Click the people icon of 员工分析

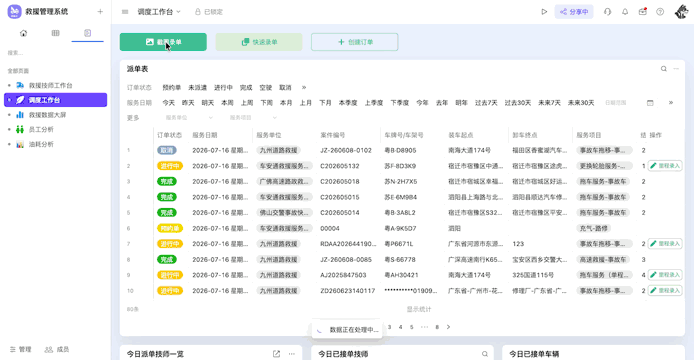[20, 129]
